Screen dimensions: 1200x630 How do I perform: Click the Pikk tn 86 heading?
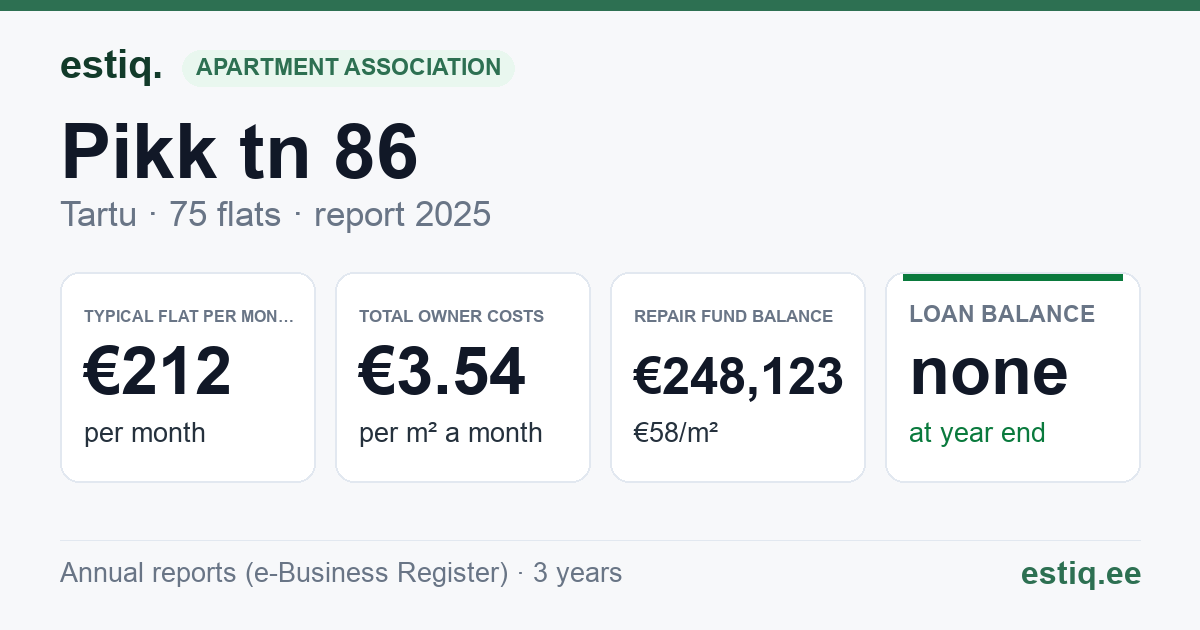pos(240,151)
